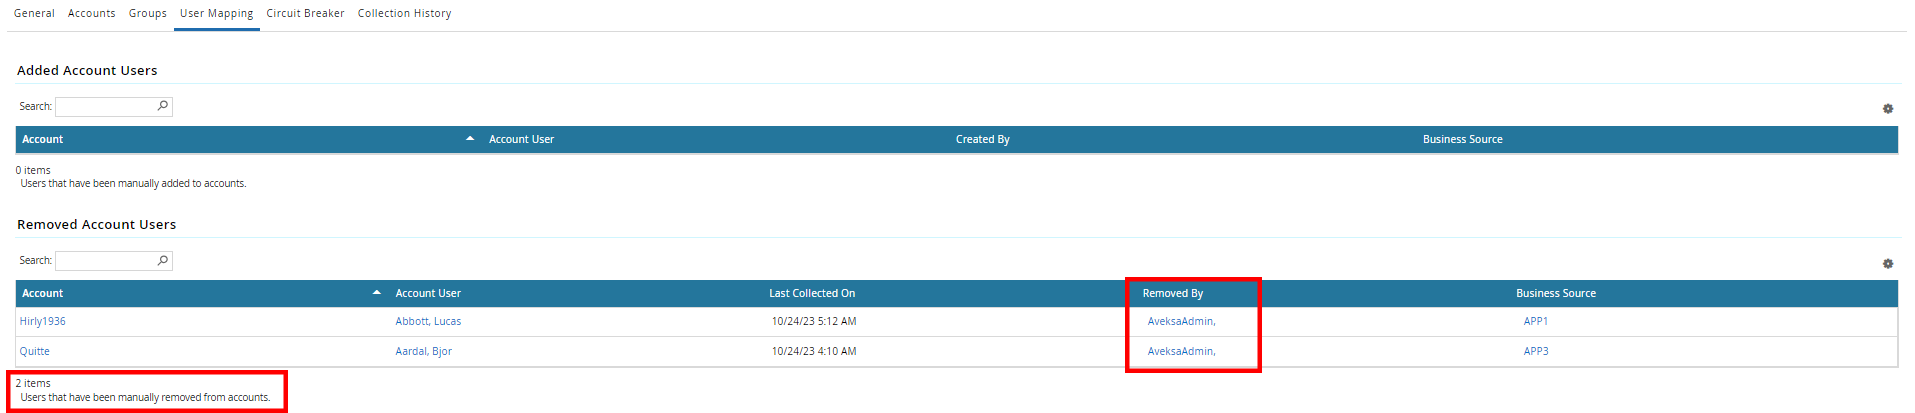Open gear settings for Added Account Users table
Viewport: 1915px width, 413px height.
click(x=1888, y=109)
